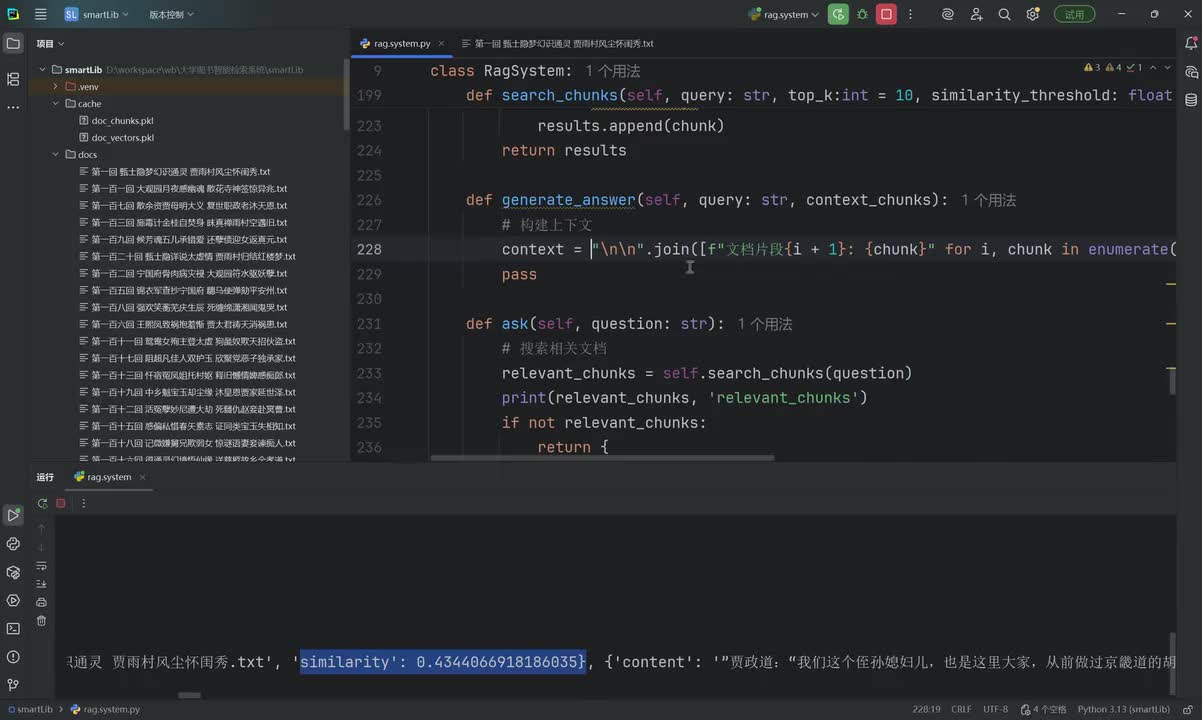
Task: Open the rag.system run configuration dropdown
Action: 783,14
